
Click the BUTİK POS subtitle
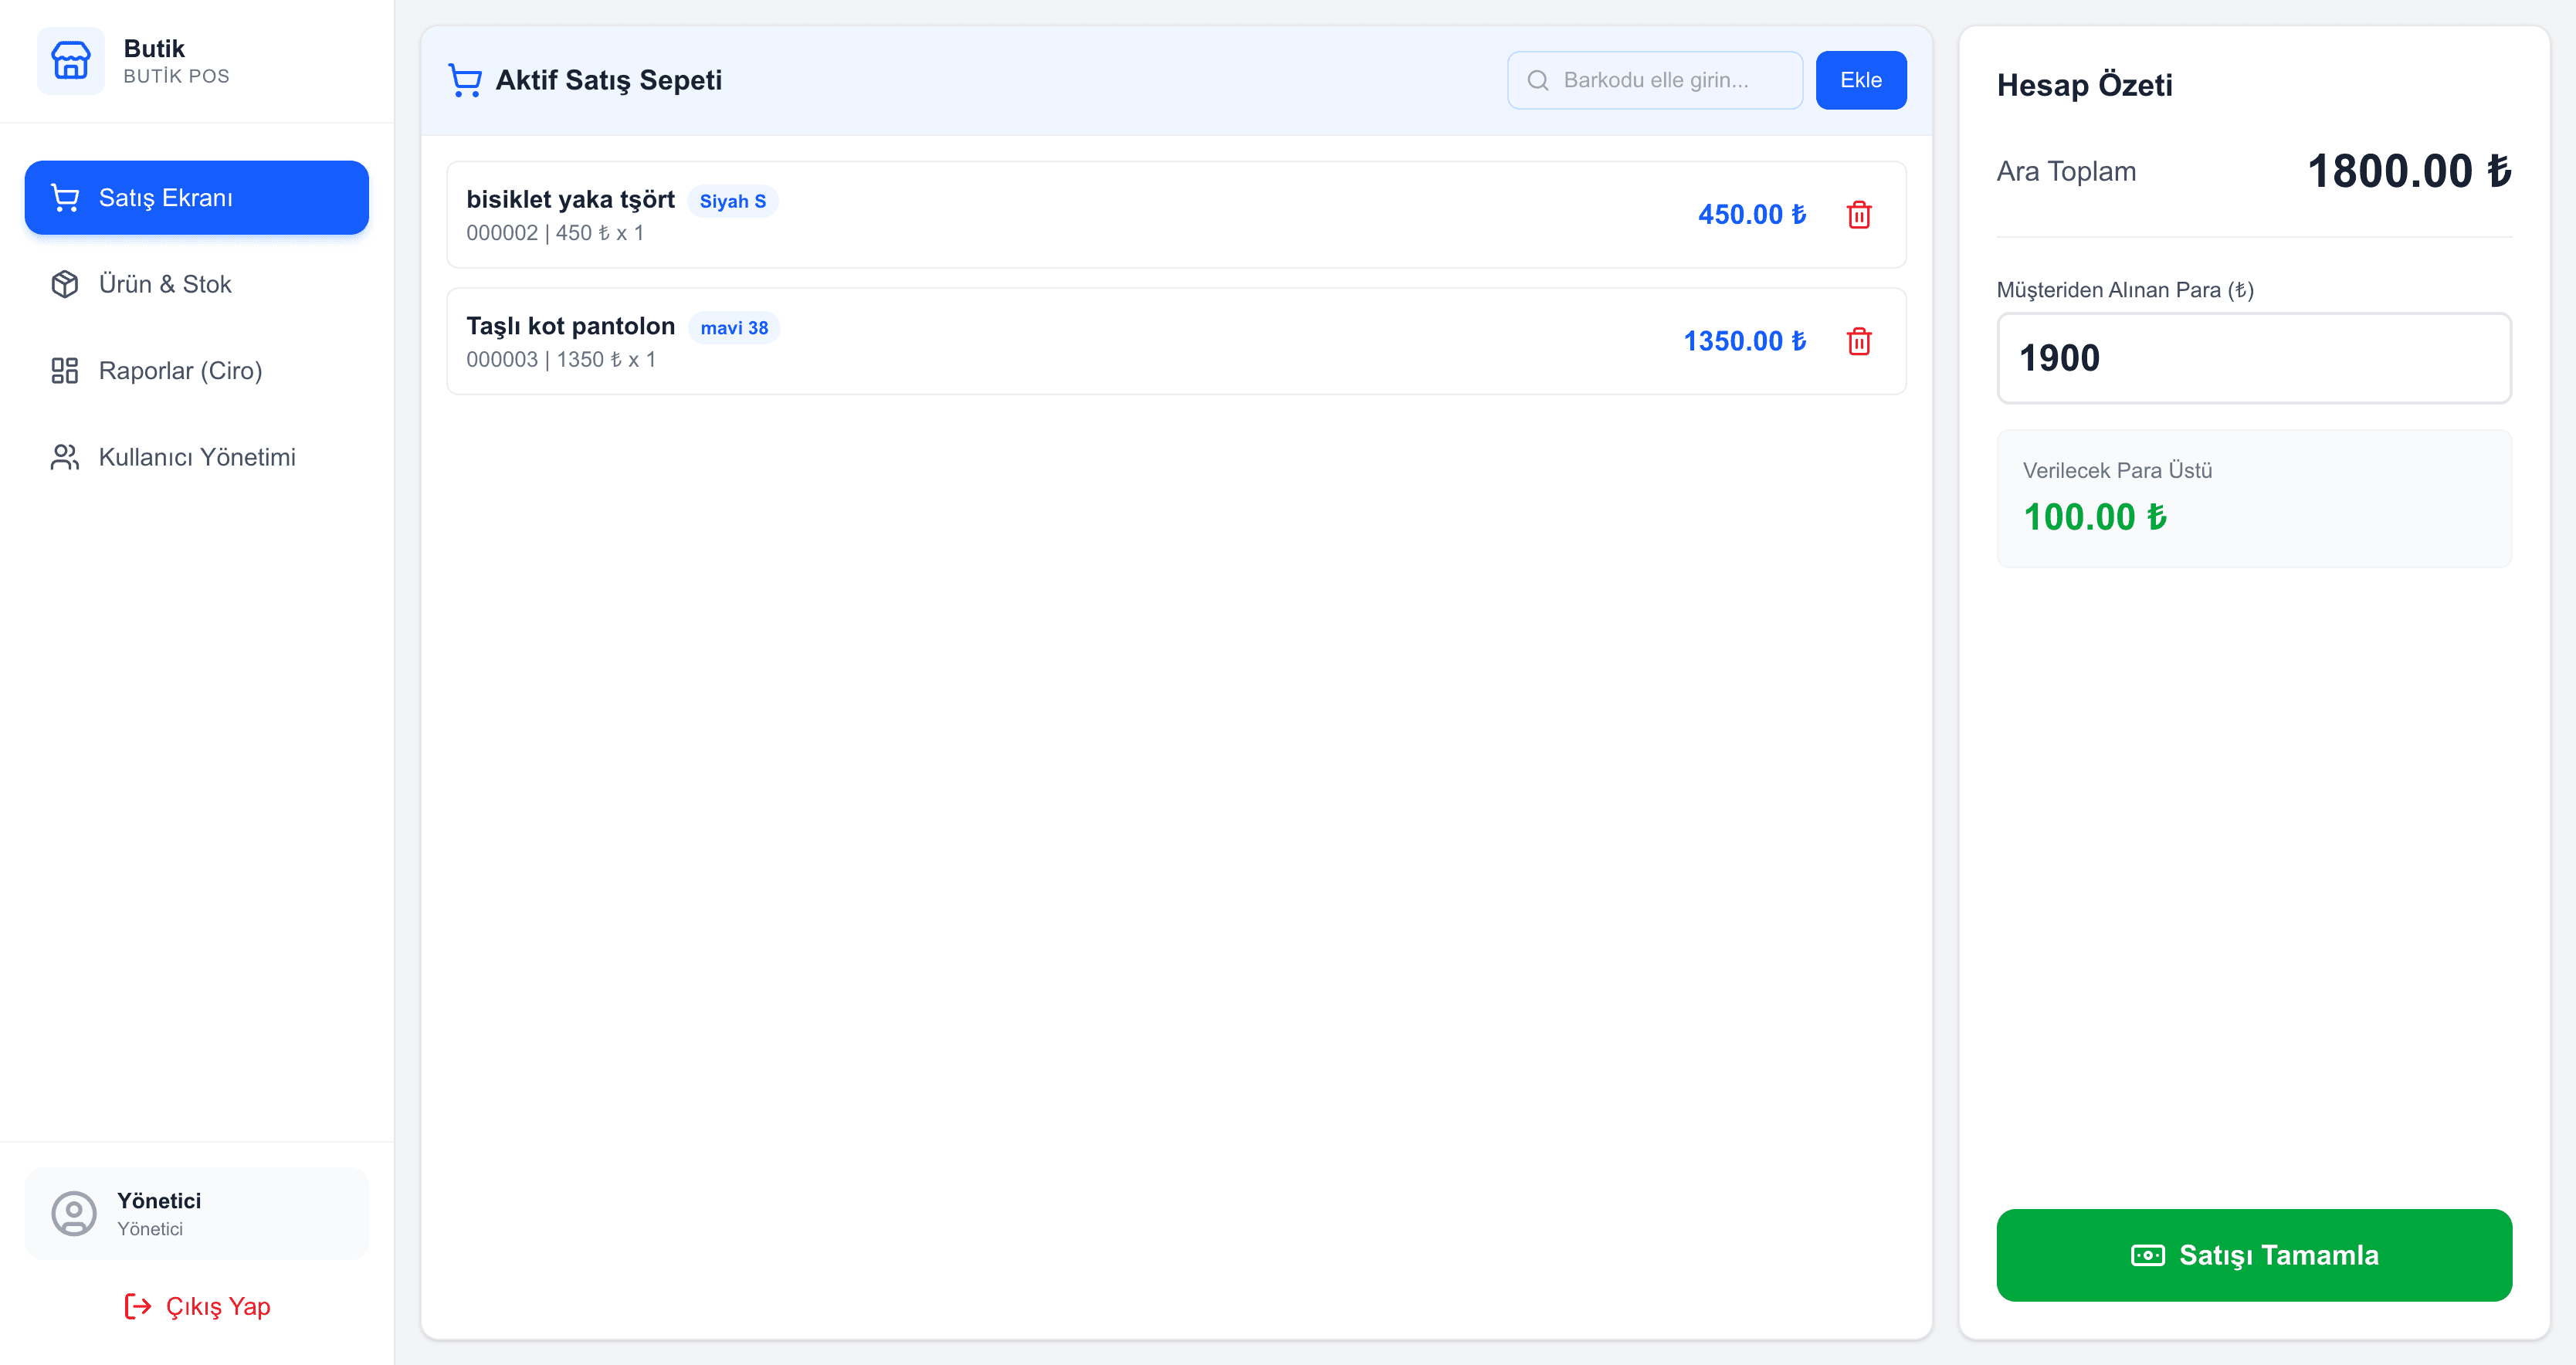177,77
